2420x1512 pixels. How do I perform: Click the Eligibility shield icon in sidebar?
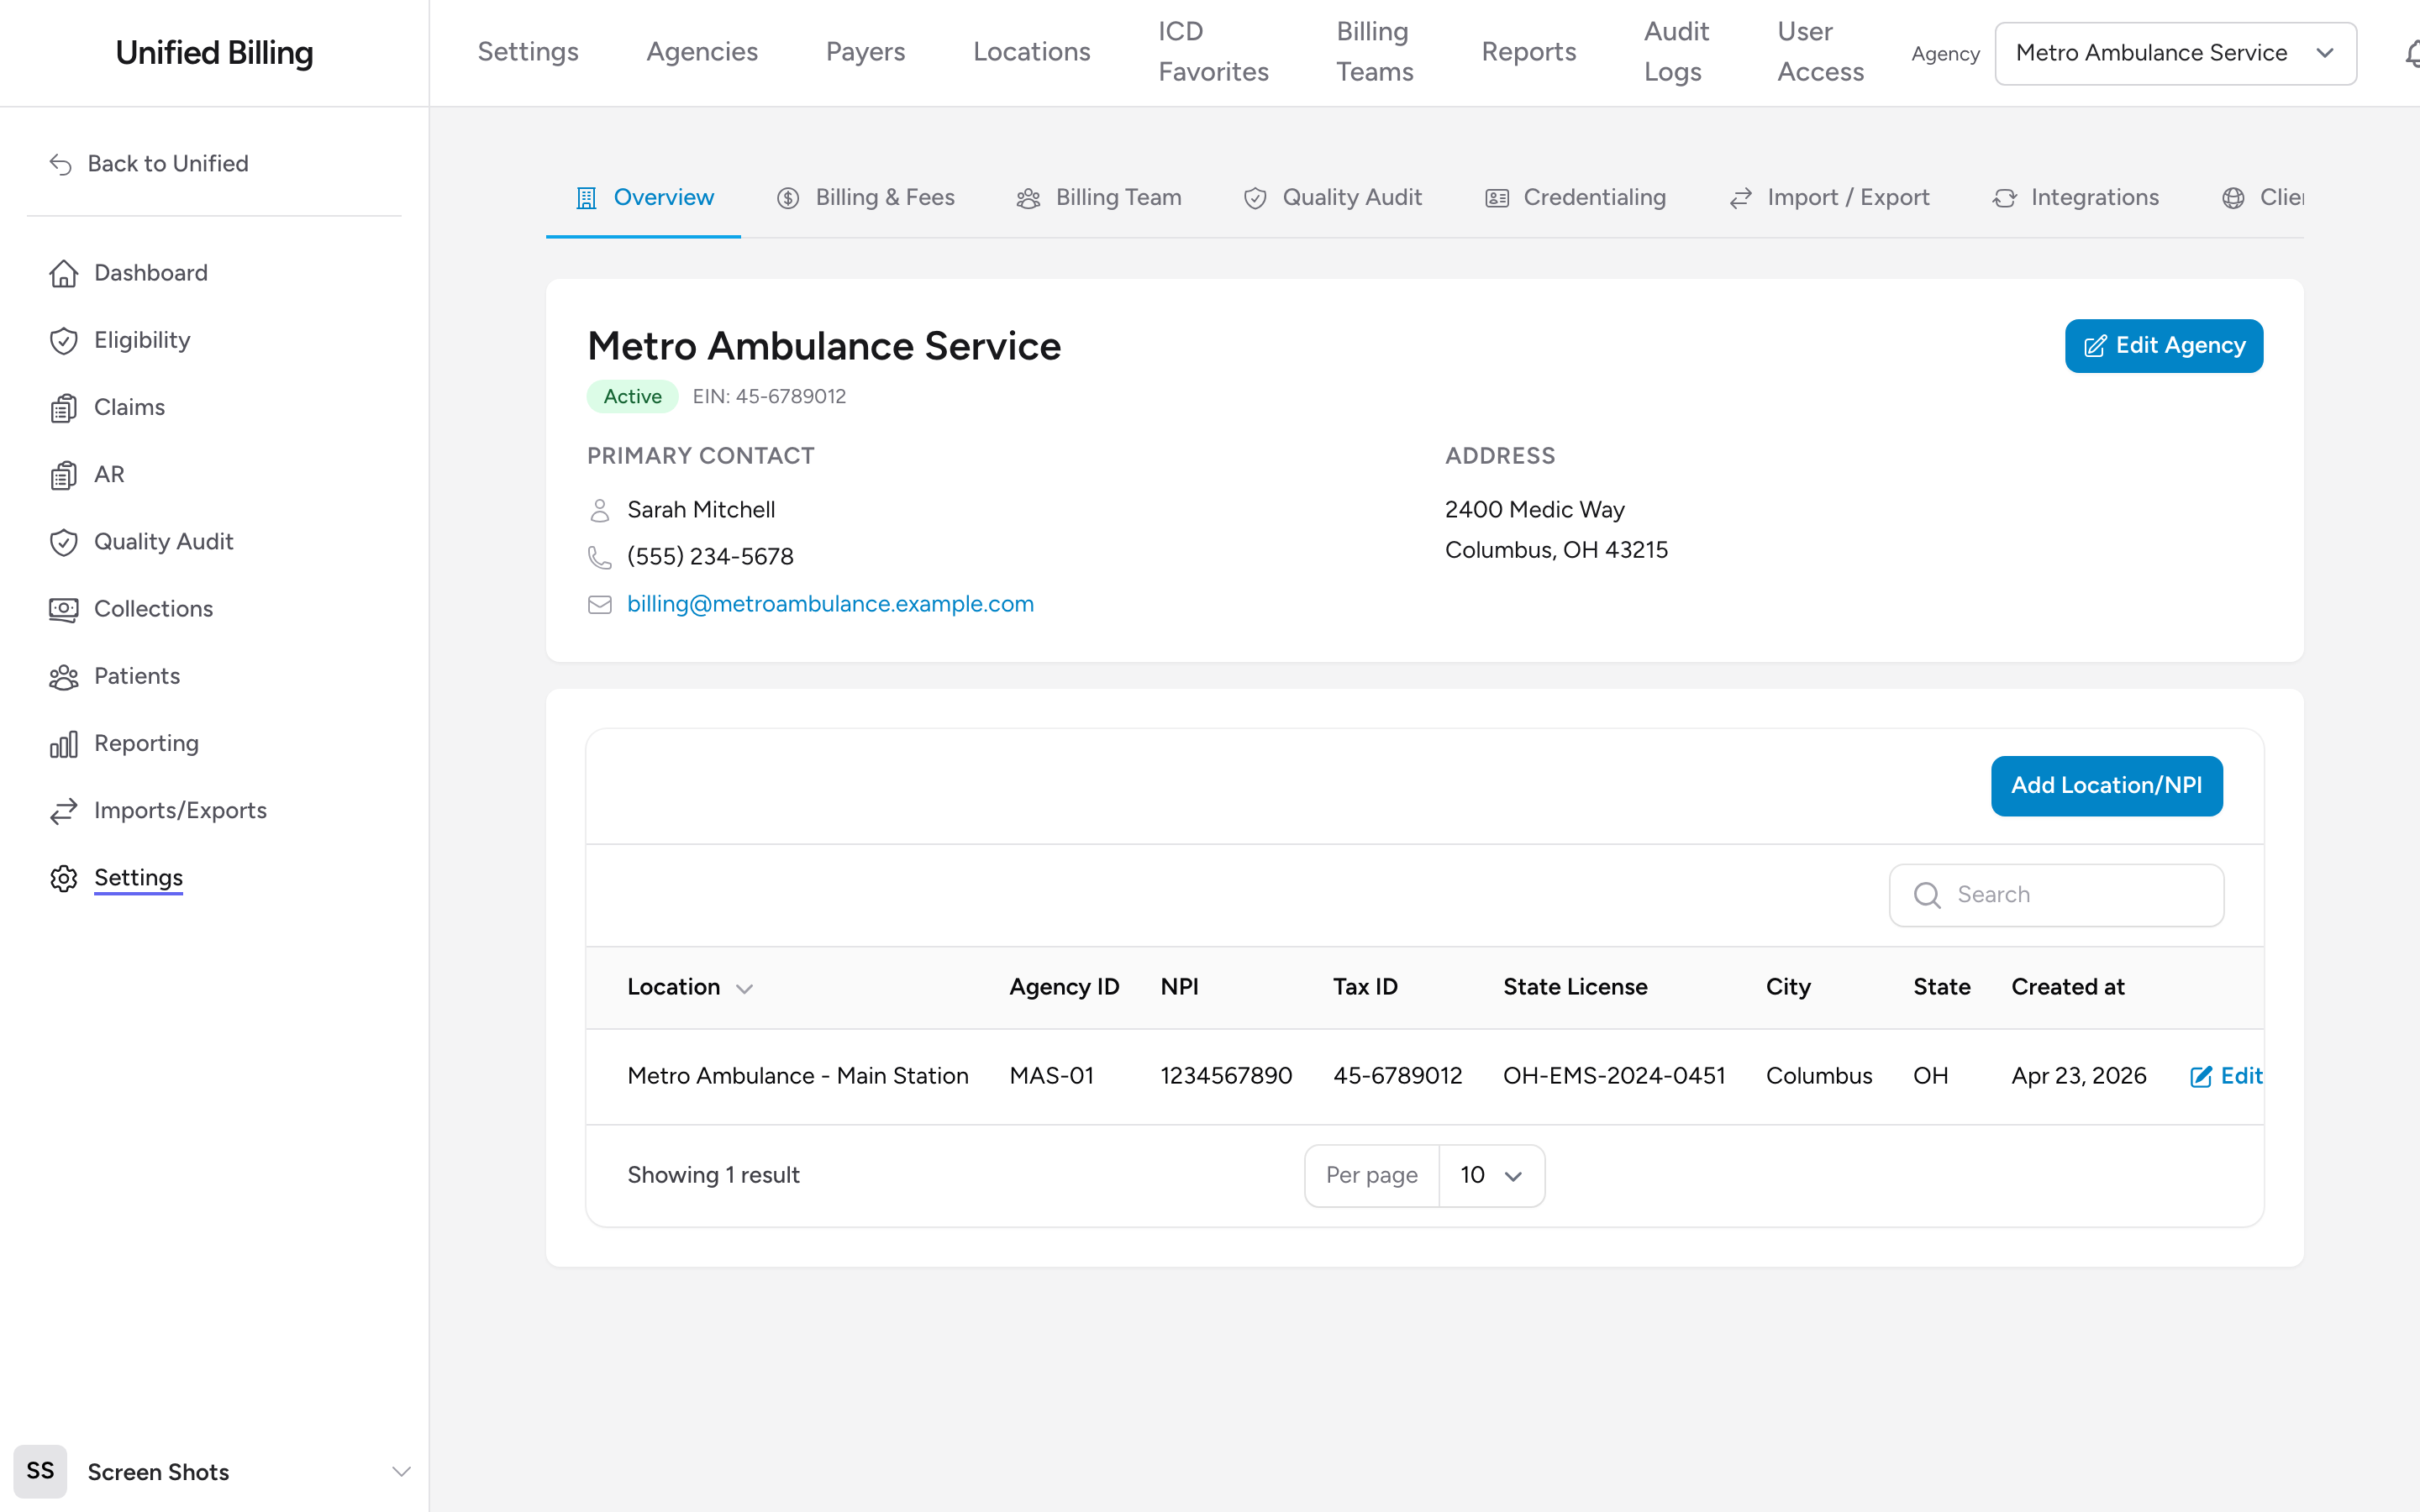[64, 340]
